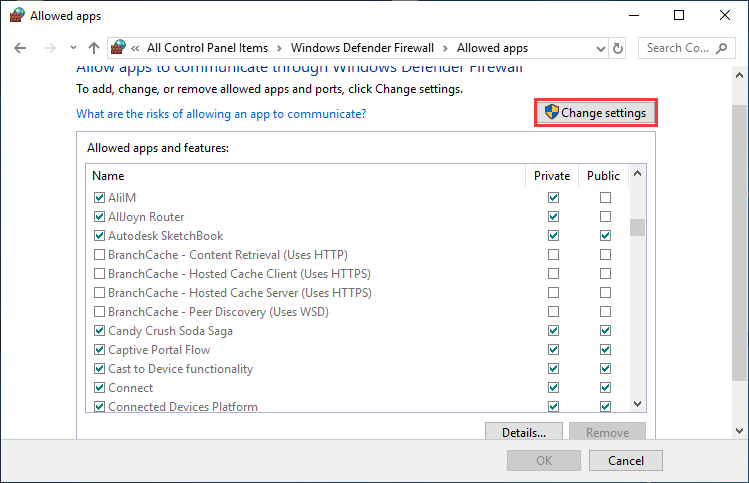
Task: Toggle Private checkbox for Candy Crush Soda Saga
Action: point(553,331)
